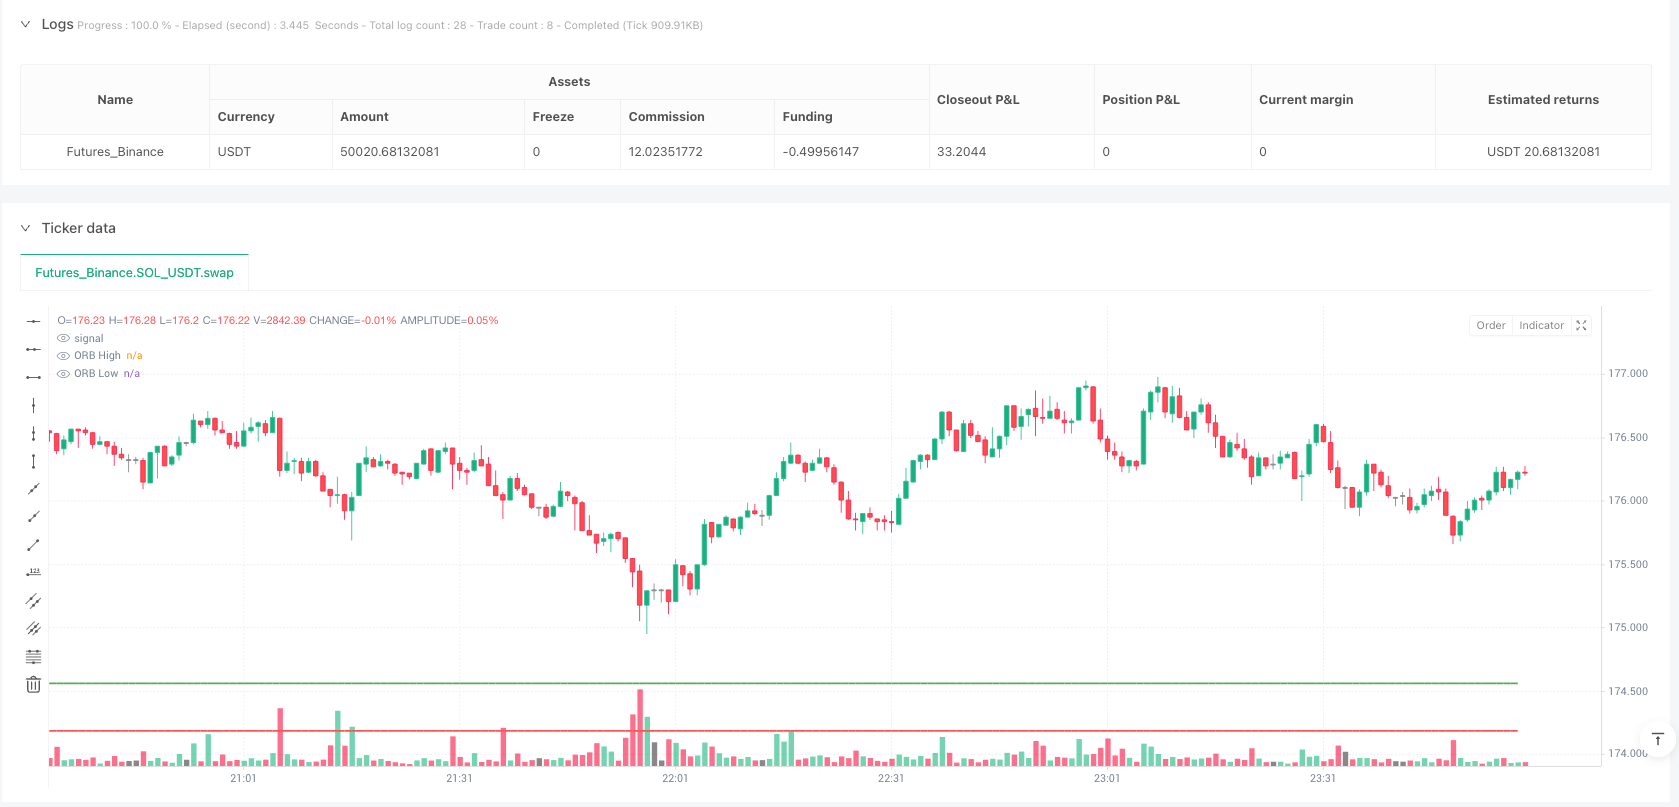Select the horizontal ray line drawing tool

(33, 349)
